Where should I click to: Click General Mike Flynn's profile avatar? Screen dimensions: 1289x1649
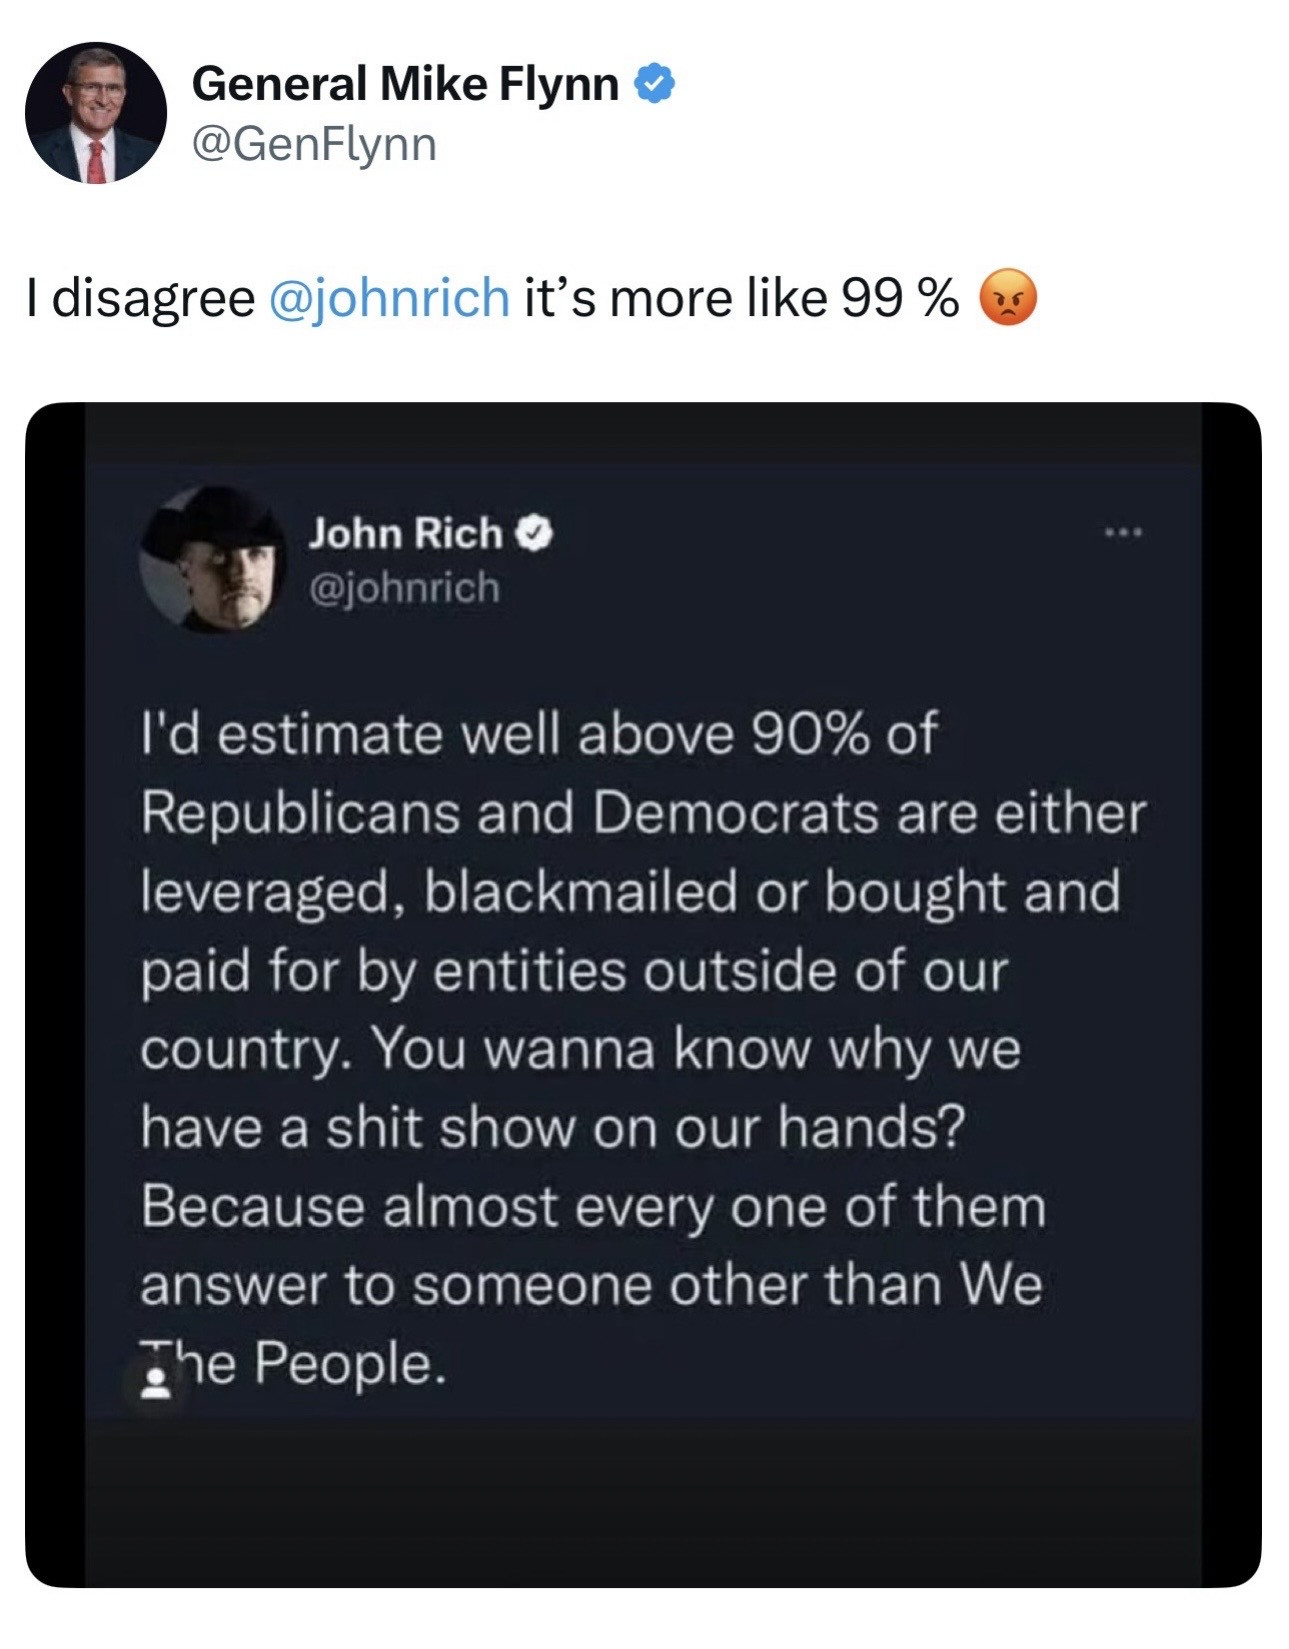(x=96, y=113)
